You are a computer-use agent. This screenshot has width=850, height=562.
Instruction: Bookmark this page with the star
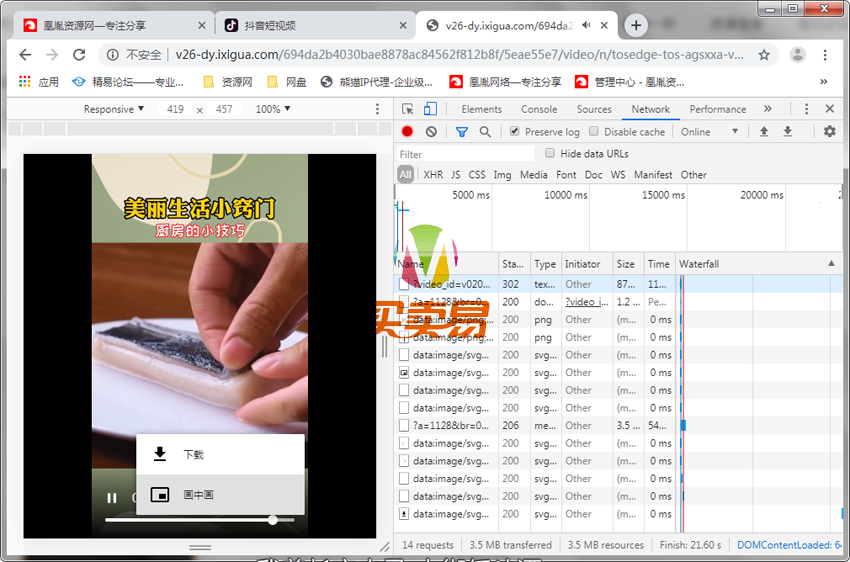[764, 55]
